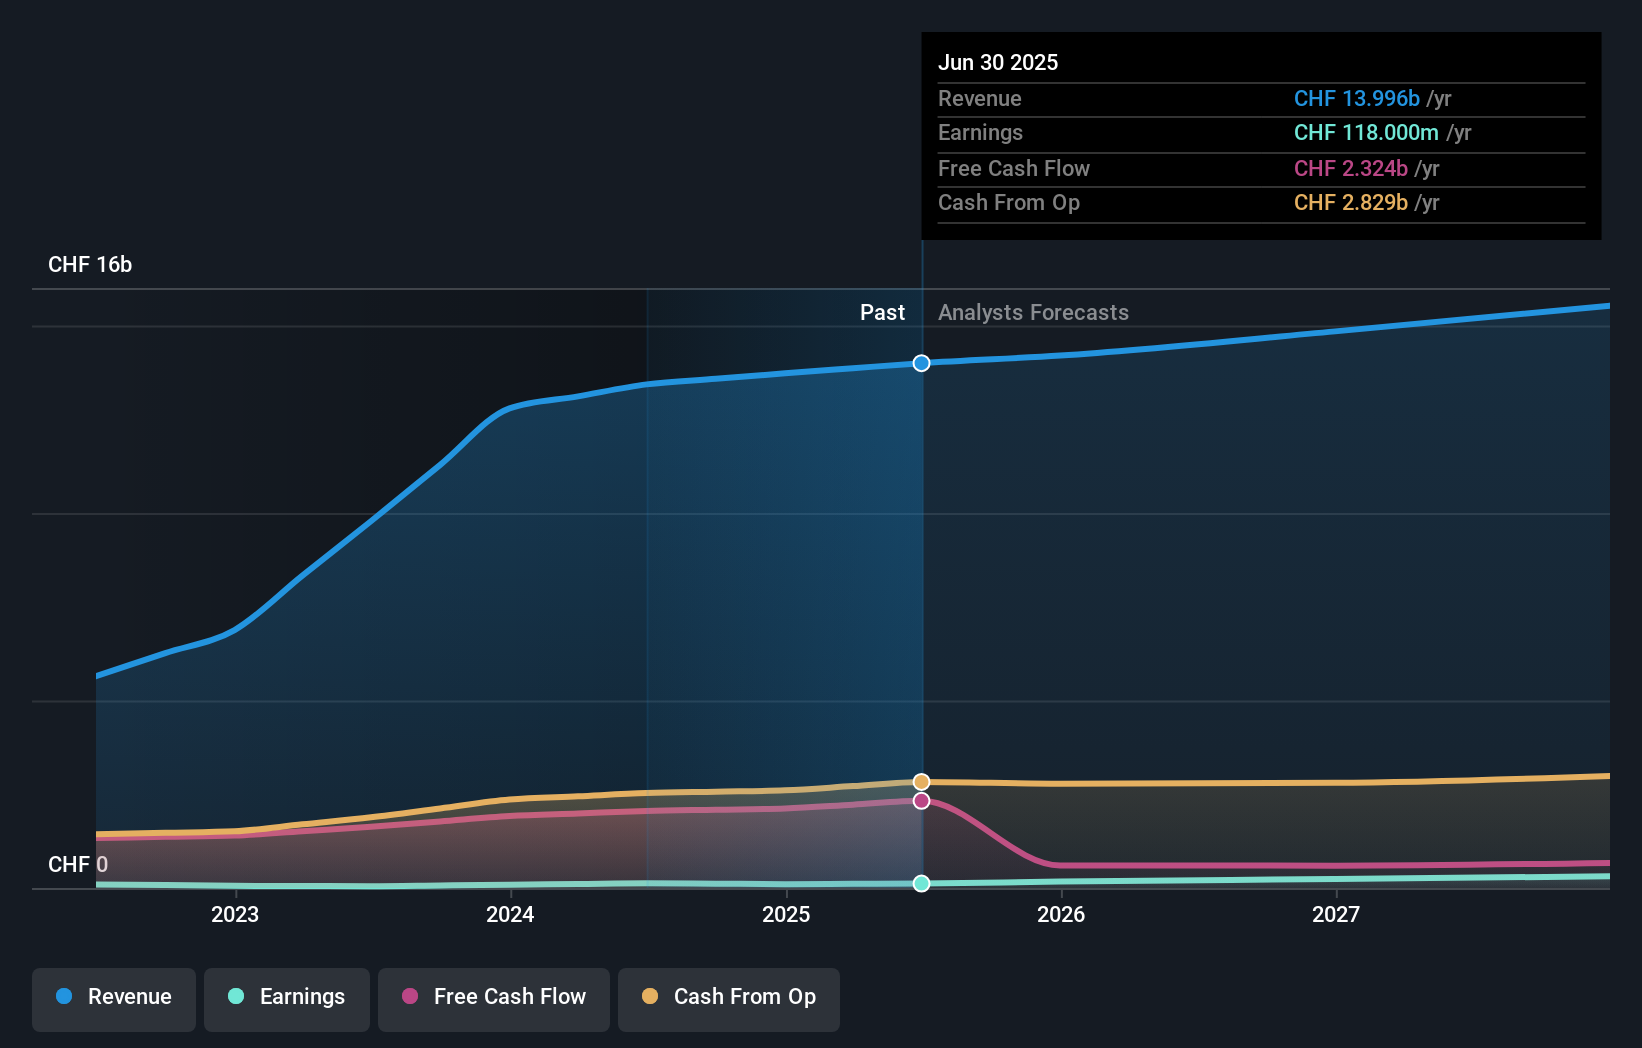Click the 2024 axis label
The image size is (1642, 1048).
[x=510, y=914]
